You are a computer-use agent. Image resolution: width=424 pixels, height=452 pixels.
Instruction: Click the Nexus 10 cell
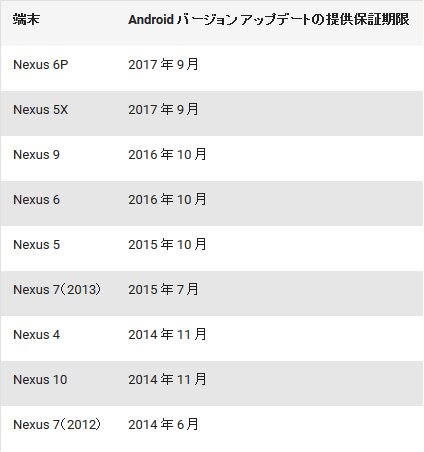pos(40,380)
